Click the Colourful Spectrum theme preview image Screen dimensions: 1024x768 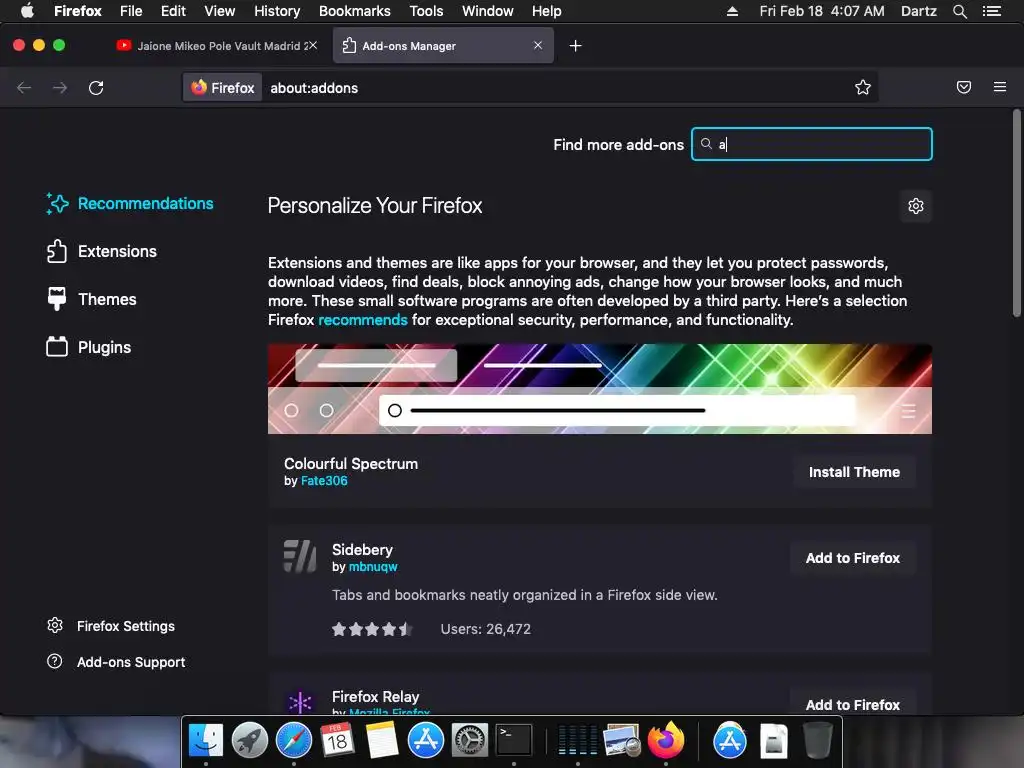(x=600, y=389)
